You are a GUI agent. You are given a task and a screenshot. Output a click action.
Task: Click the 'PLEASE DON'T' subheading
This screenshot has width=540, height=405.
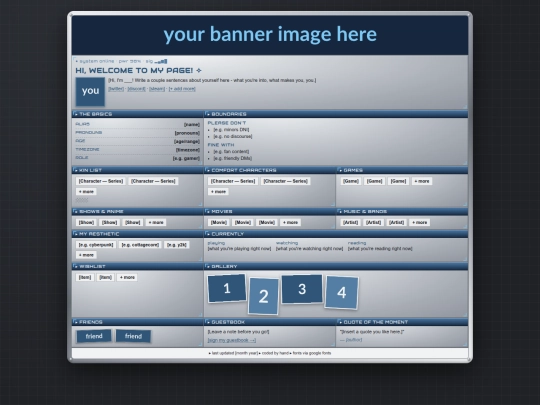pos(227,123)
